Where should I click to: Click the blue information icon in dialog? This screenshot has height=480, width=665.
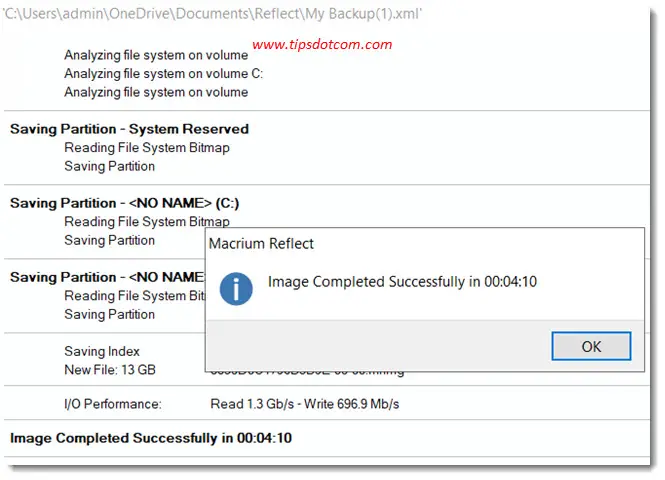236,289
